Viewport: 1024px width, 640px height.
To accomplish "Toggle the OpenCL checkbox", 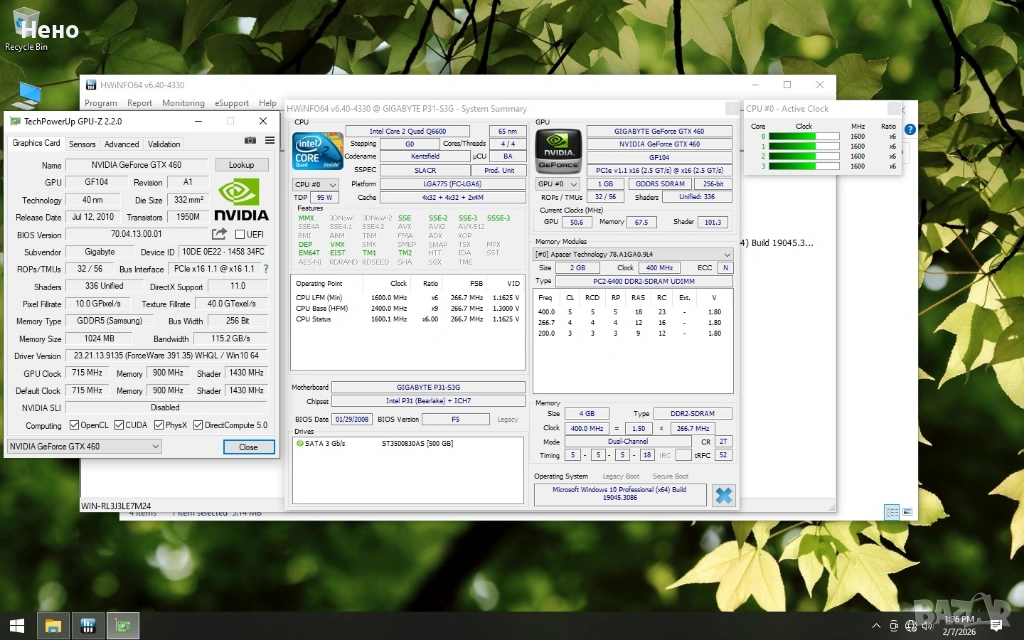I will pyautogui.click(x=75, y=425).
